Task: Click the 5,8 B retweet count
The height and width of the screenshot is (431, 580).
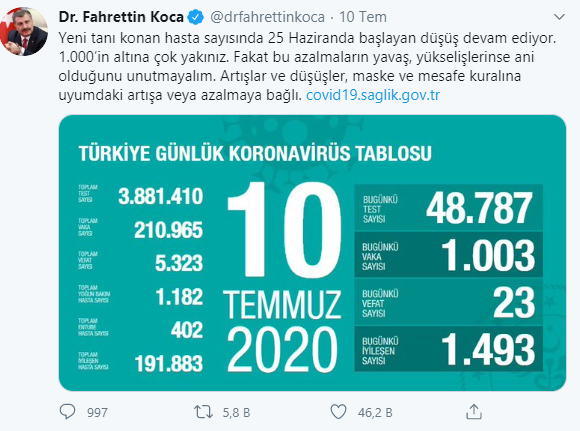Action: 236,413
